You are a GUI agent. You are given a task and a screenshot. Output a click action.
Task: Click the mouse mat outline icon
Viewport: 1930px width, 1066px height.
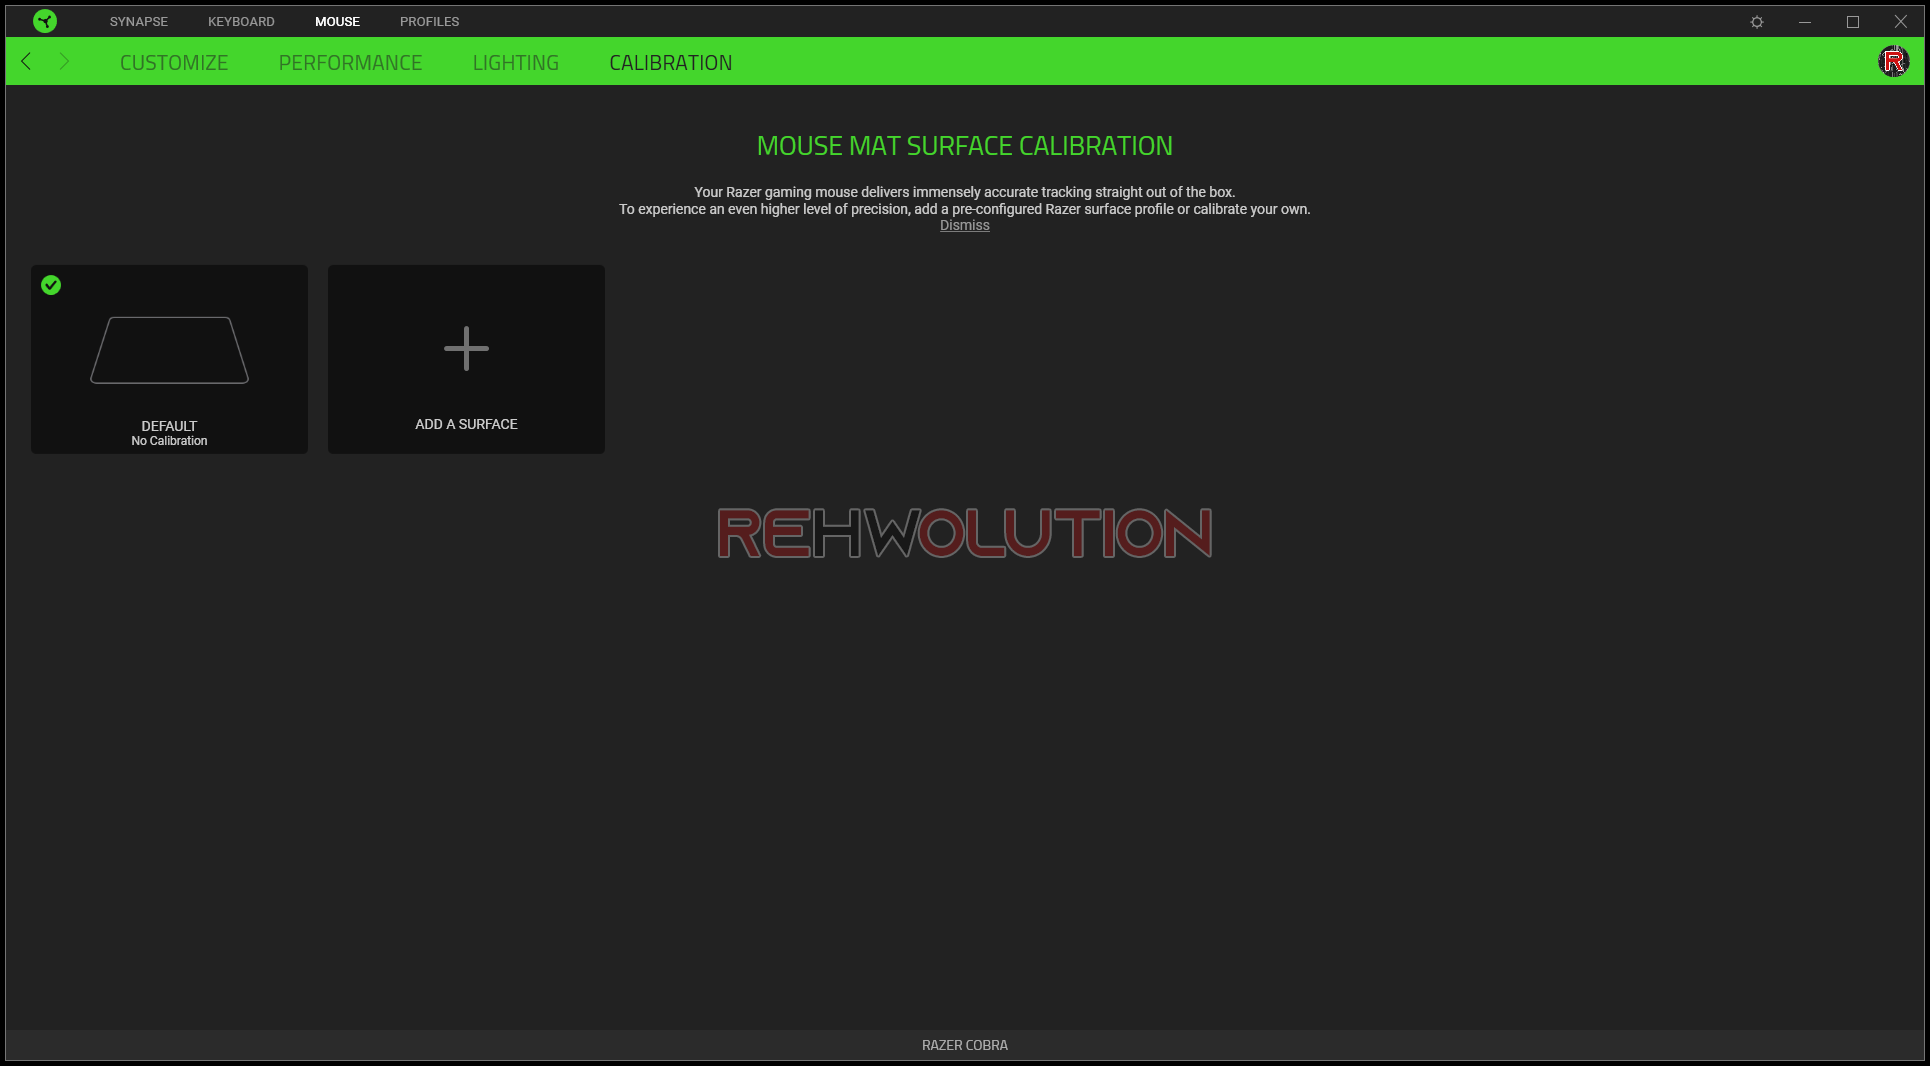coord(169,350)
